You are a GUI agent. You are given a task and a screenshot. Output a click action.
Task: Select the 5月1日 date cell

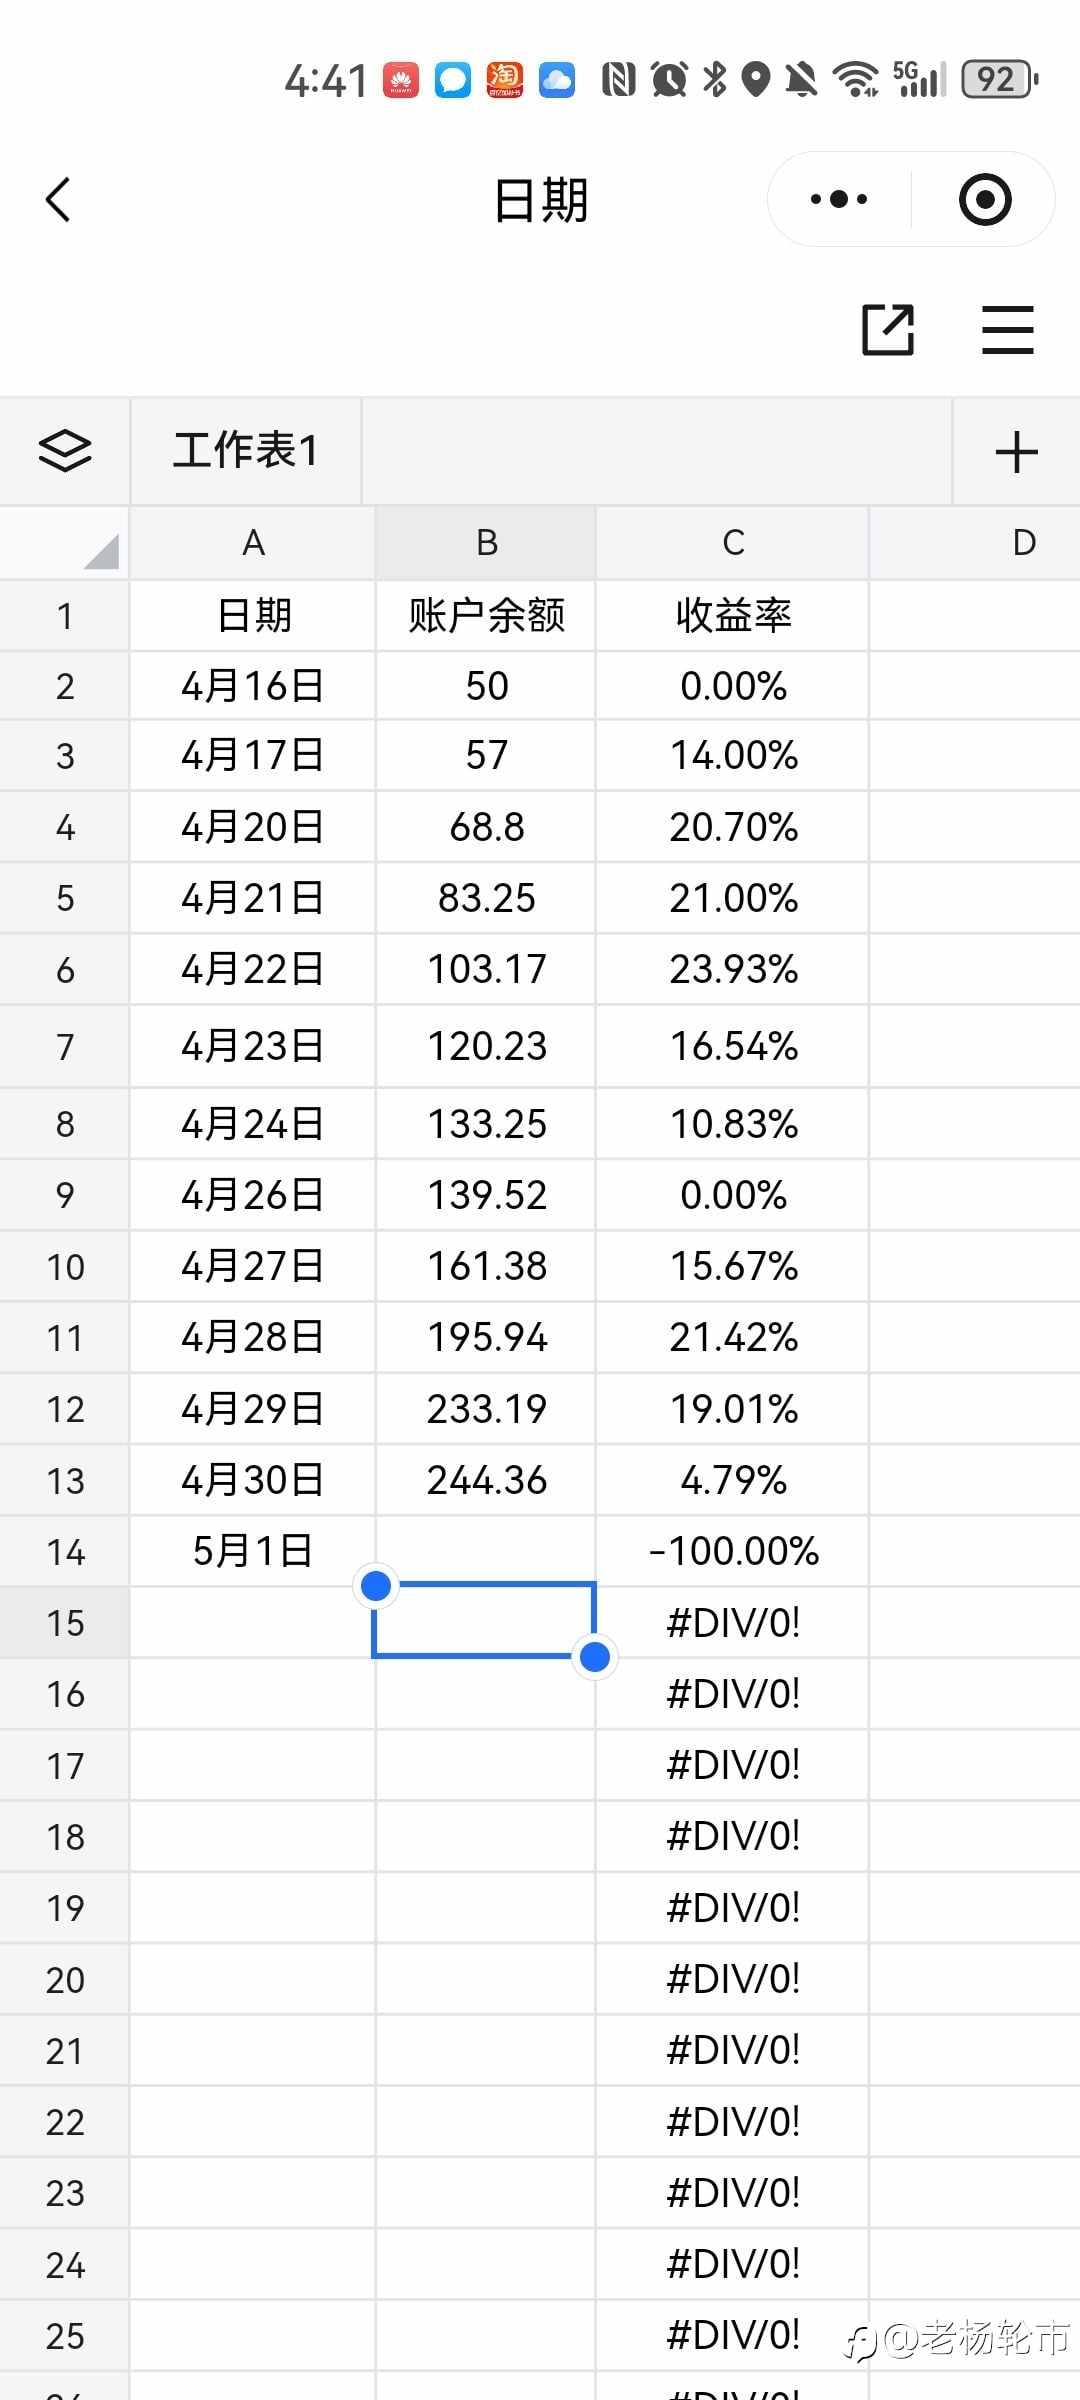click(x=253, y=1551)
